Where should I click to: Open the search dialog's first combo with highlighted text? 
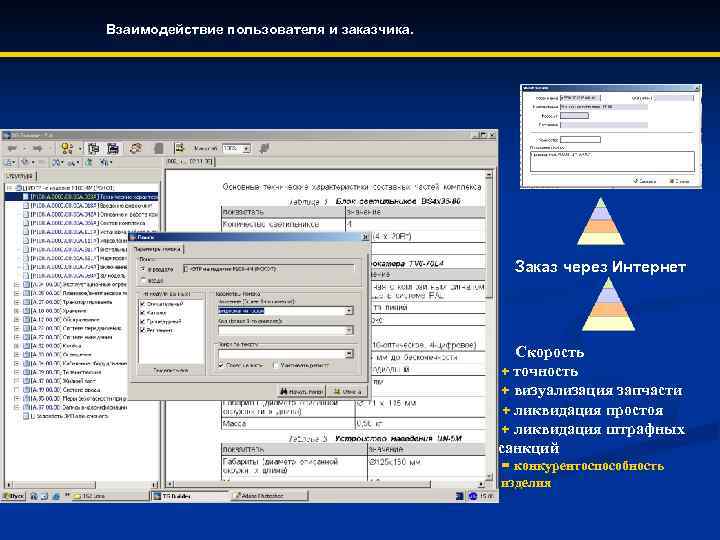349,311
